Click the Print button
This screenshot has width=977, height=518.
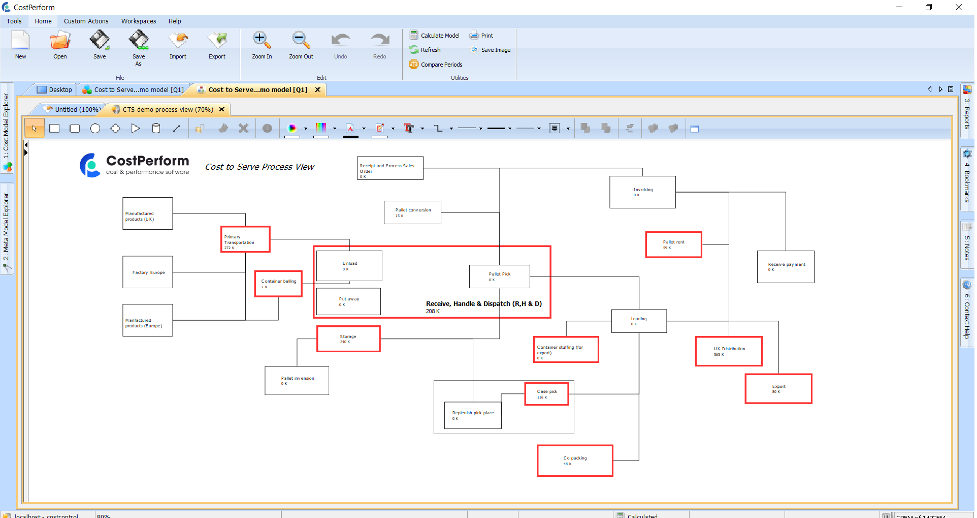tap(481, 36)
